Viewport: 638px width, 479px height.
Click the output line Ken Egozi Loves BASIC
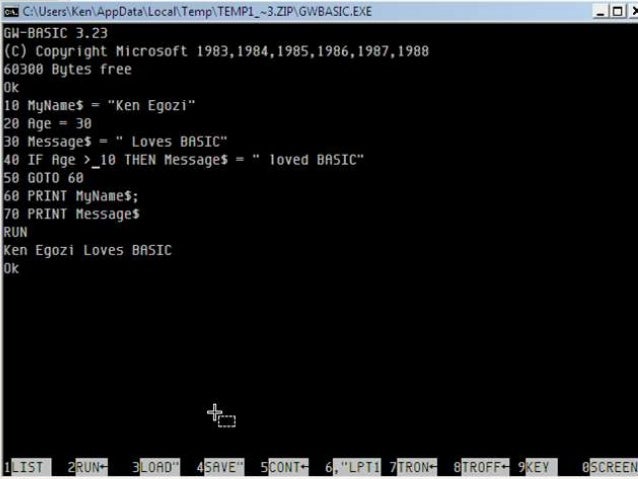pyautogui.click(x=88, y=250)
